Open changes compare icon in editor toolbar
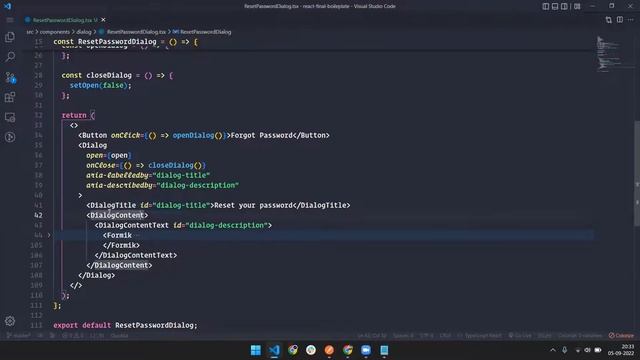 tap(609, 20)
